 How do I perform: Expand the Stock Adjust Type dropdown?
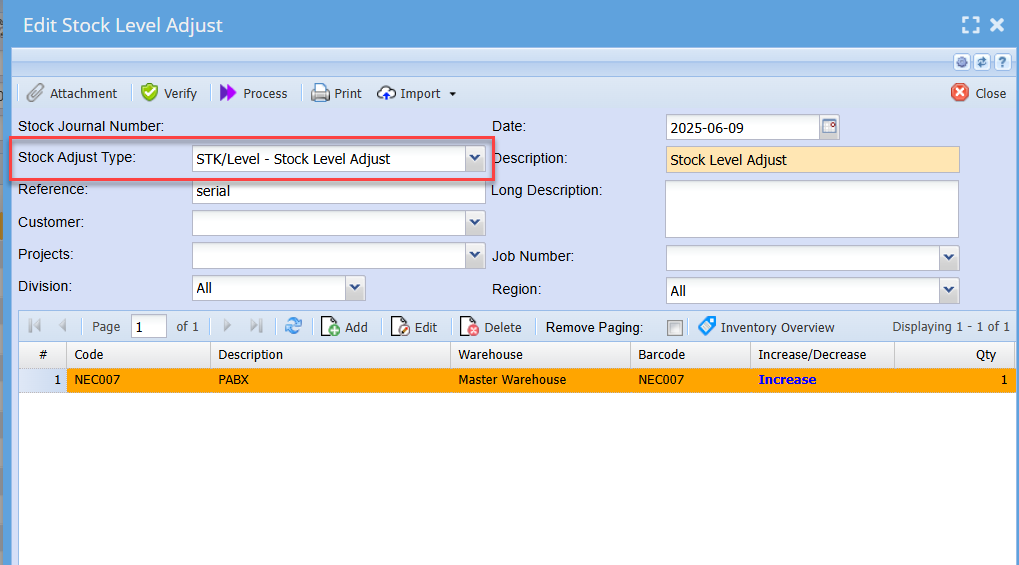pos(475,159)
